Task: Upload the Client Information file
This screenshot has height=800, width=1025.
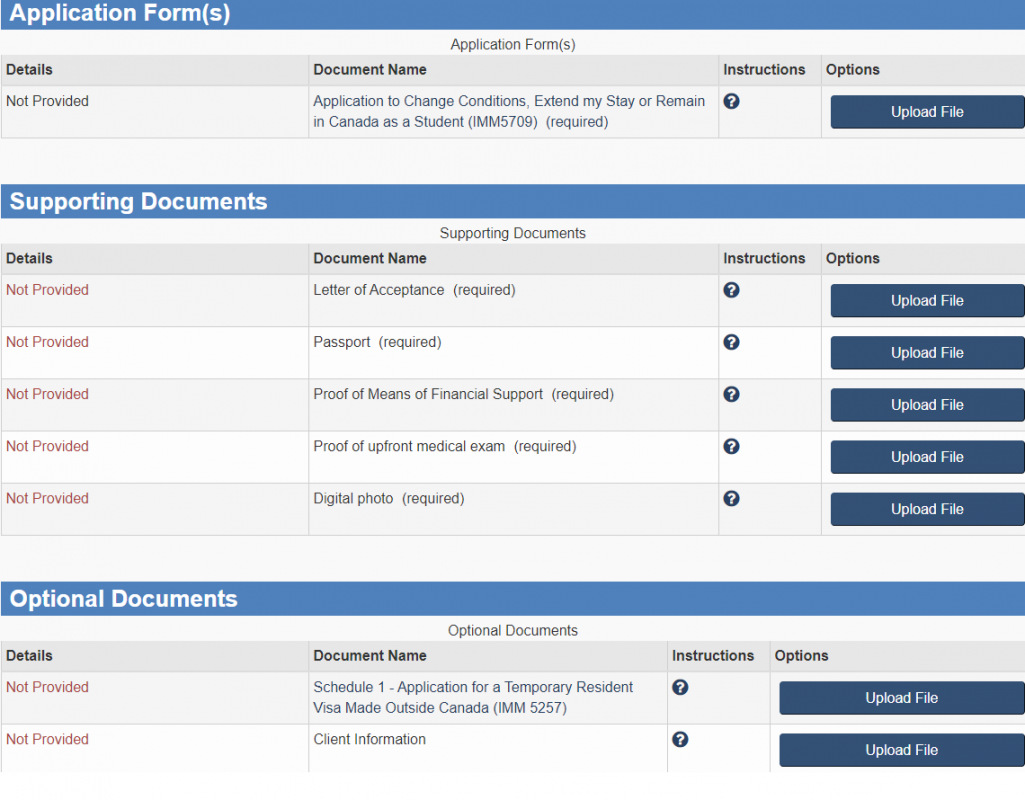Action: [x=900, y=749]
